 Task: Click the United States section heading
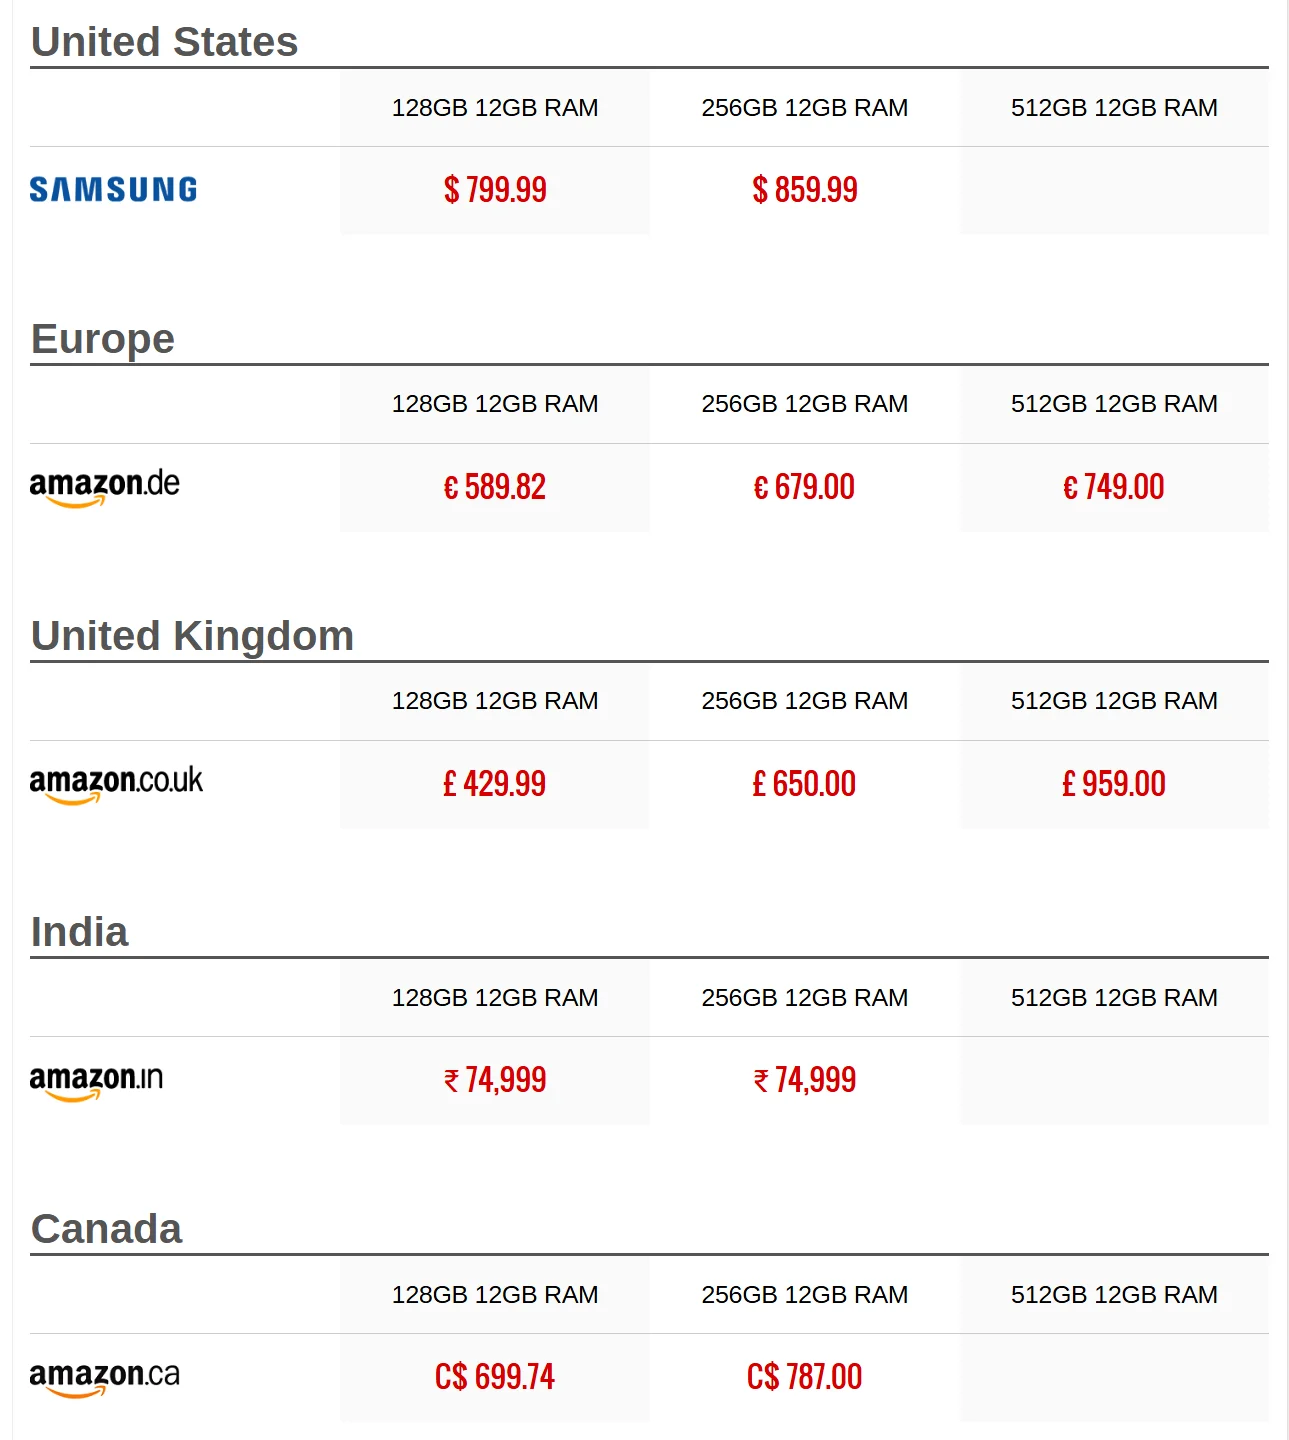(165, 42)
